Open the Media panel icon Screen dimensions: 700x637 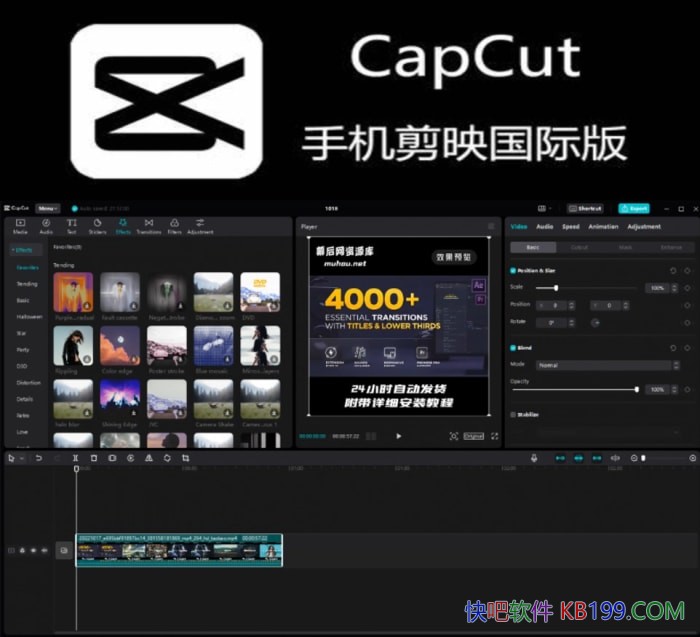(x=20, y=225)
